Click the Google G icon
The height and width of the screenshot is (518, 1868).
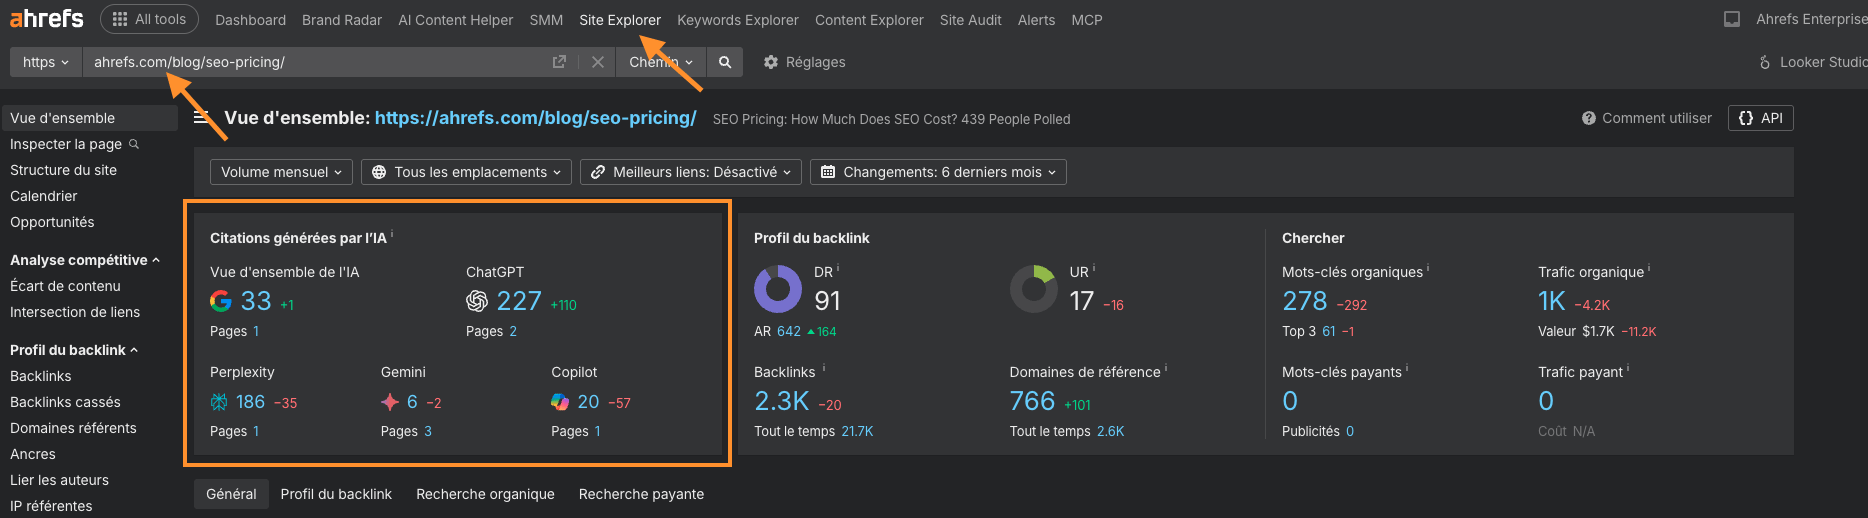pos(221,301)
